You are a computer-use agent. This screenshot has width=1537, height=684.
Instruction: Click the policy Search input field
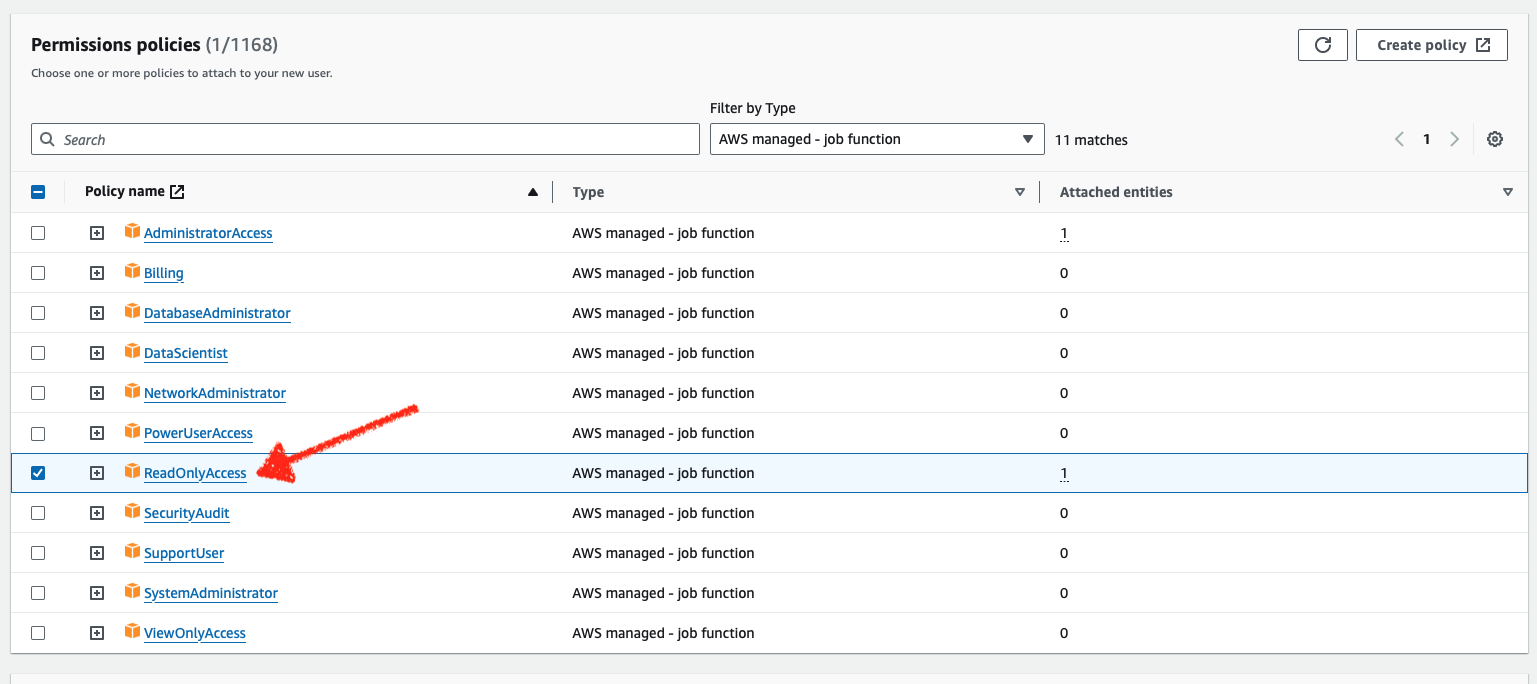[x=365, y=139]
